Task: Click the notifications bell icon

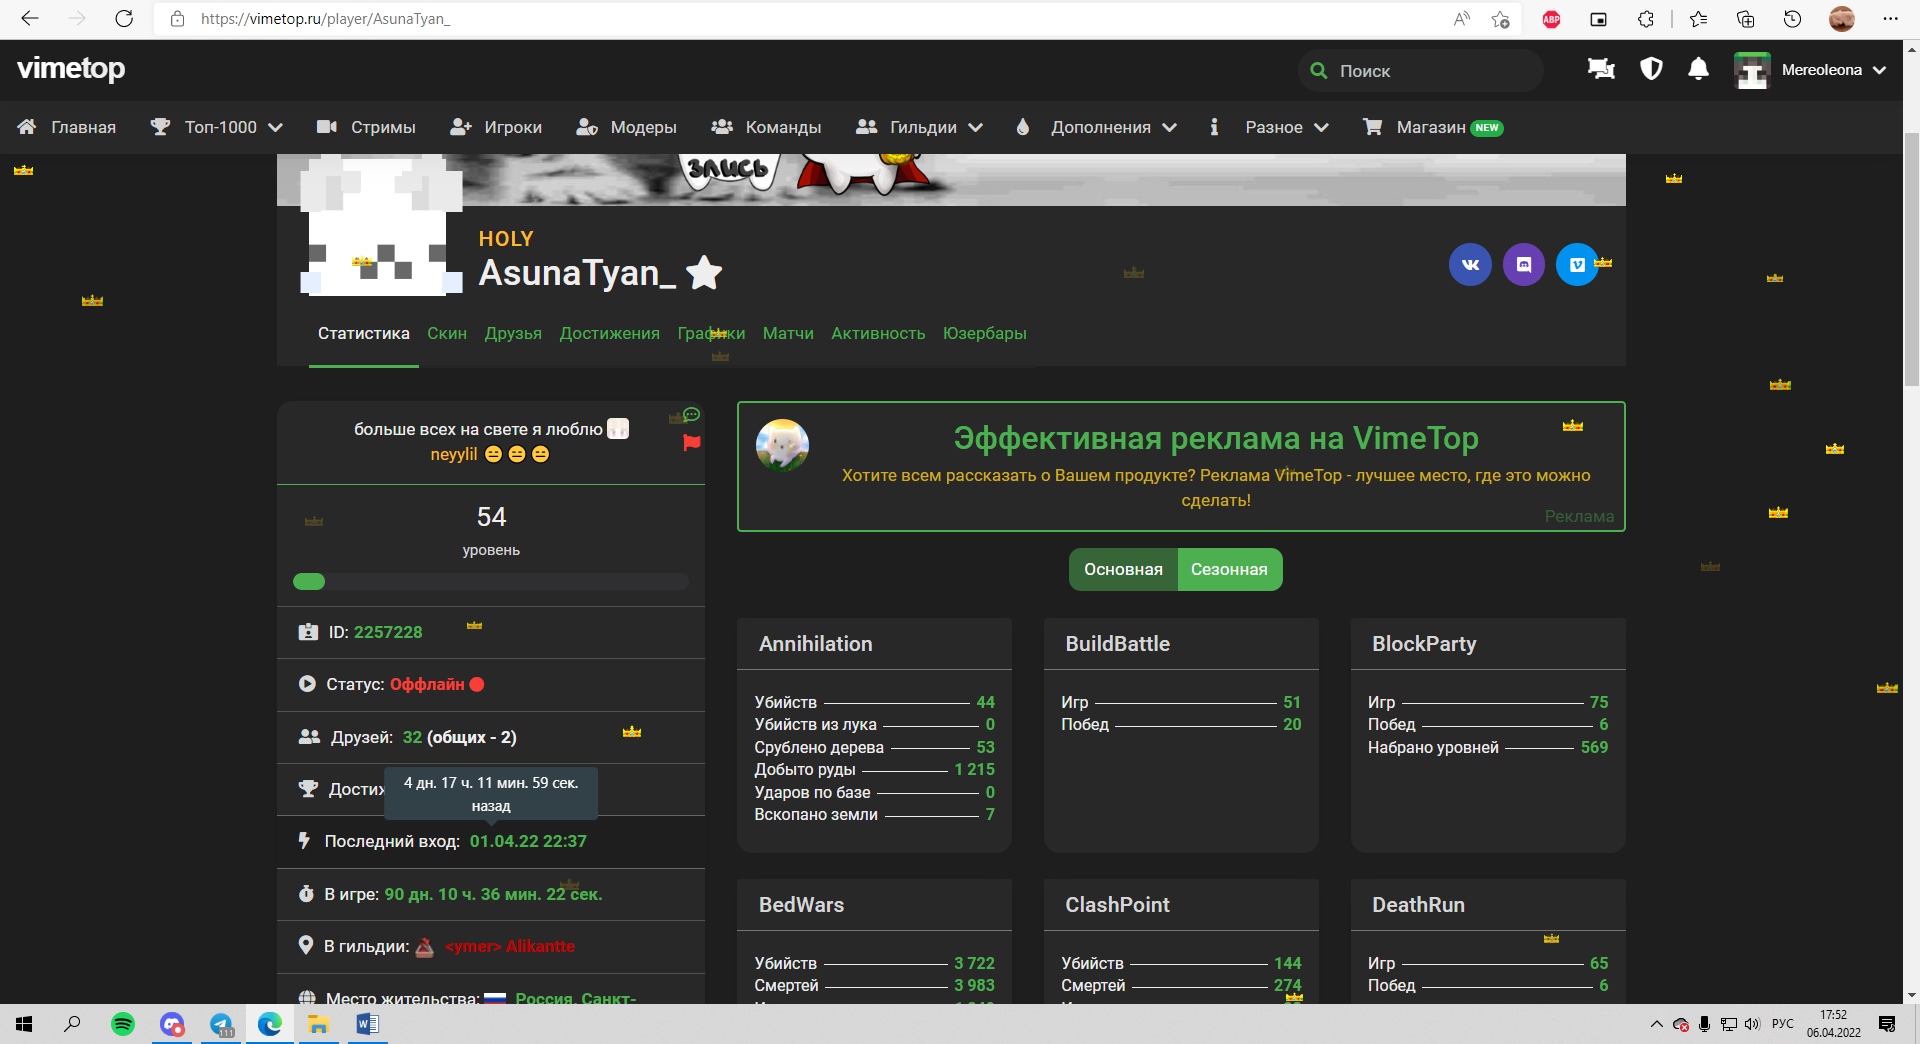Action: [1698, 69]
